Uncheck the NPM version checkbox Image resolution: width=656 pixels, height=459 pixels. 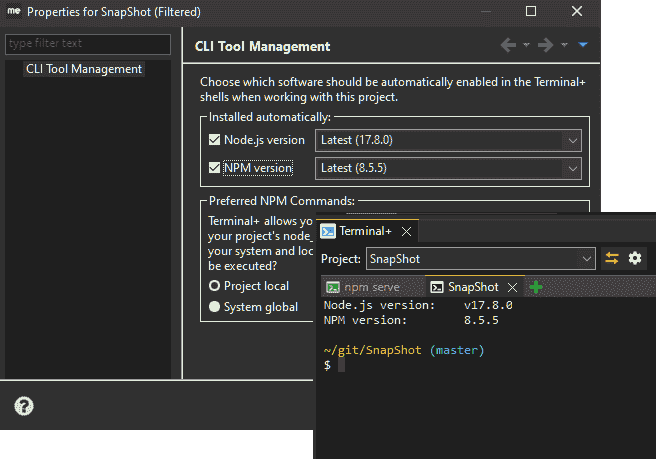(214, 168)
